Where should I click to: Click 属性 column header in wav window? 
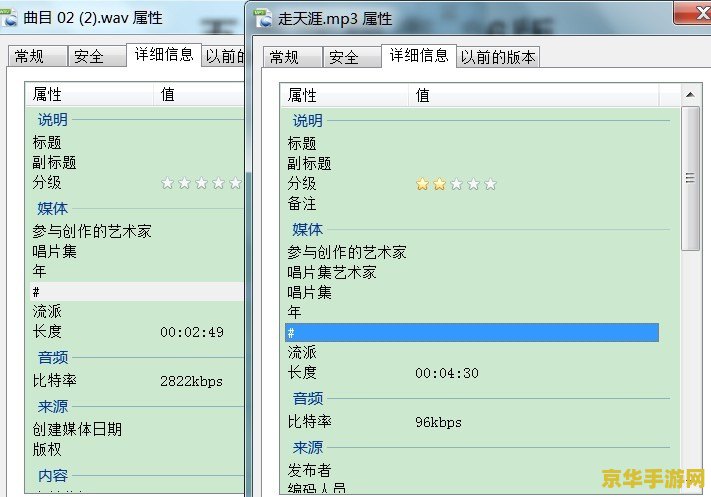click(x=90, y=94)
